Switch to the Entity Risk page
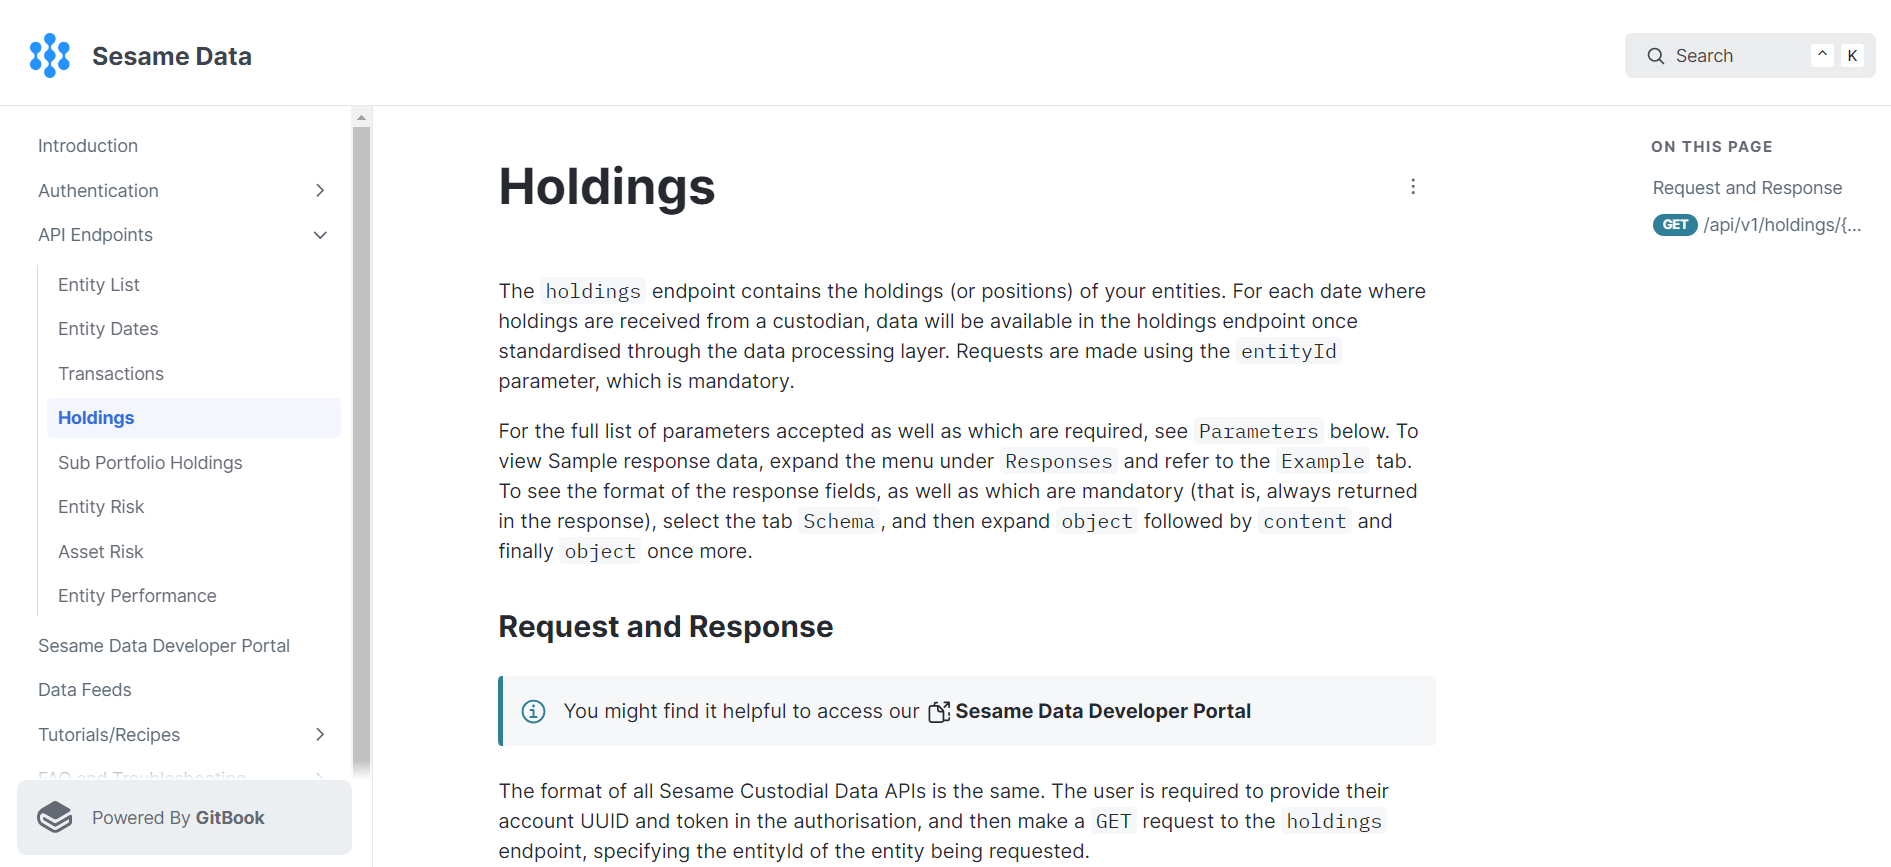Viewport: 1891px width, 867px height. (x=100, y=506)
